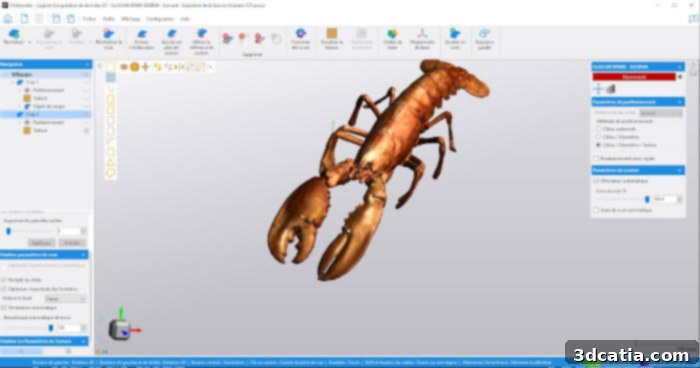Select the polygon tool at bottom of vertical toolbar

pyautogui.click(x=111, y=173)
